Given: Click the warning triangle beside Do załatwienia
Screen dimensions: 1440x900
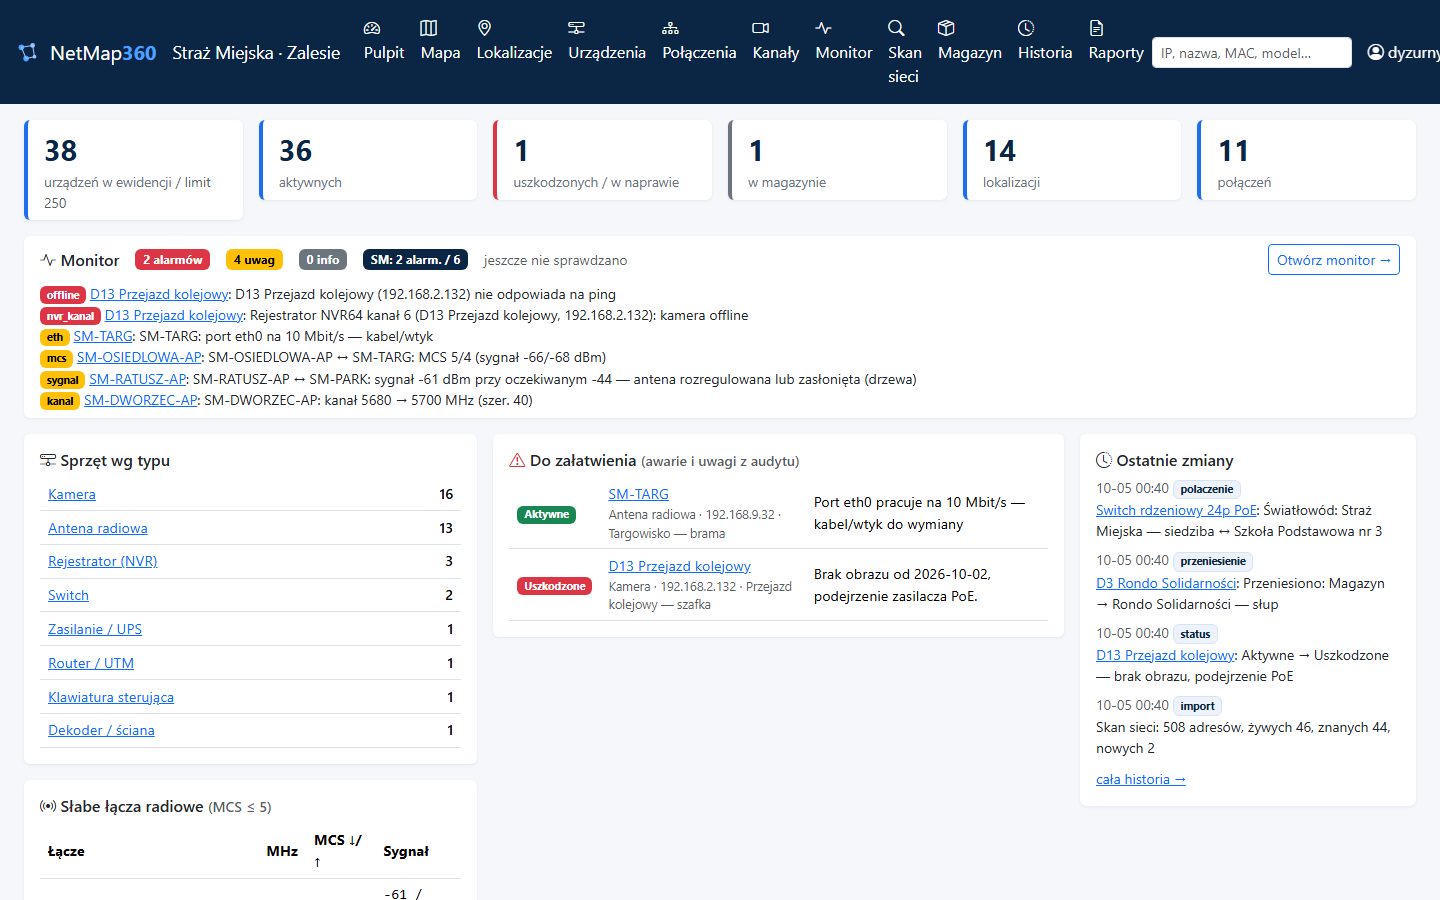Looking at the screenshot, I should (x=517, y=461).
